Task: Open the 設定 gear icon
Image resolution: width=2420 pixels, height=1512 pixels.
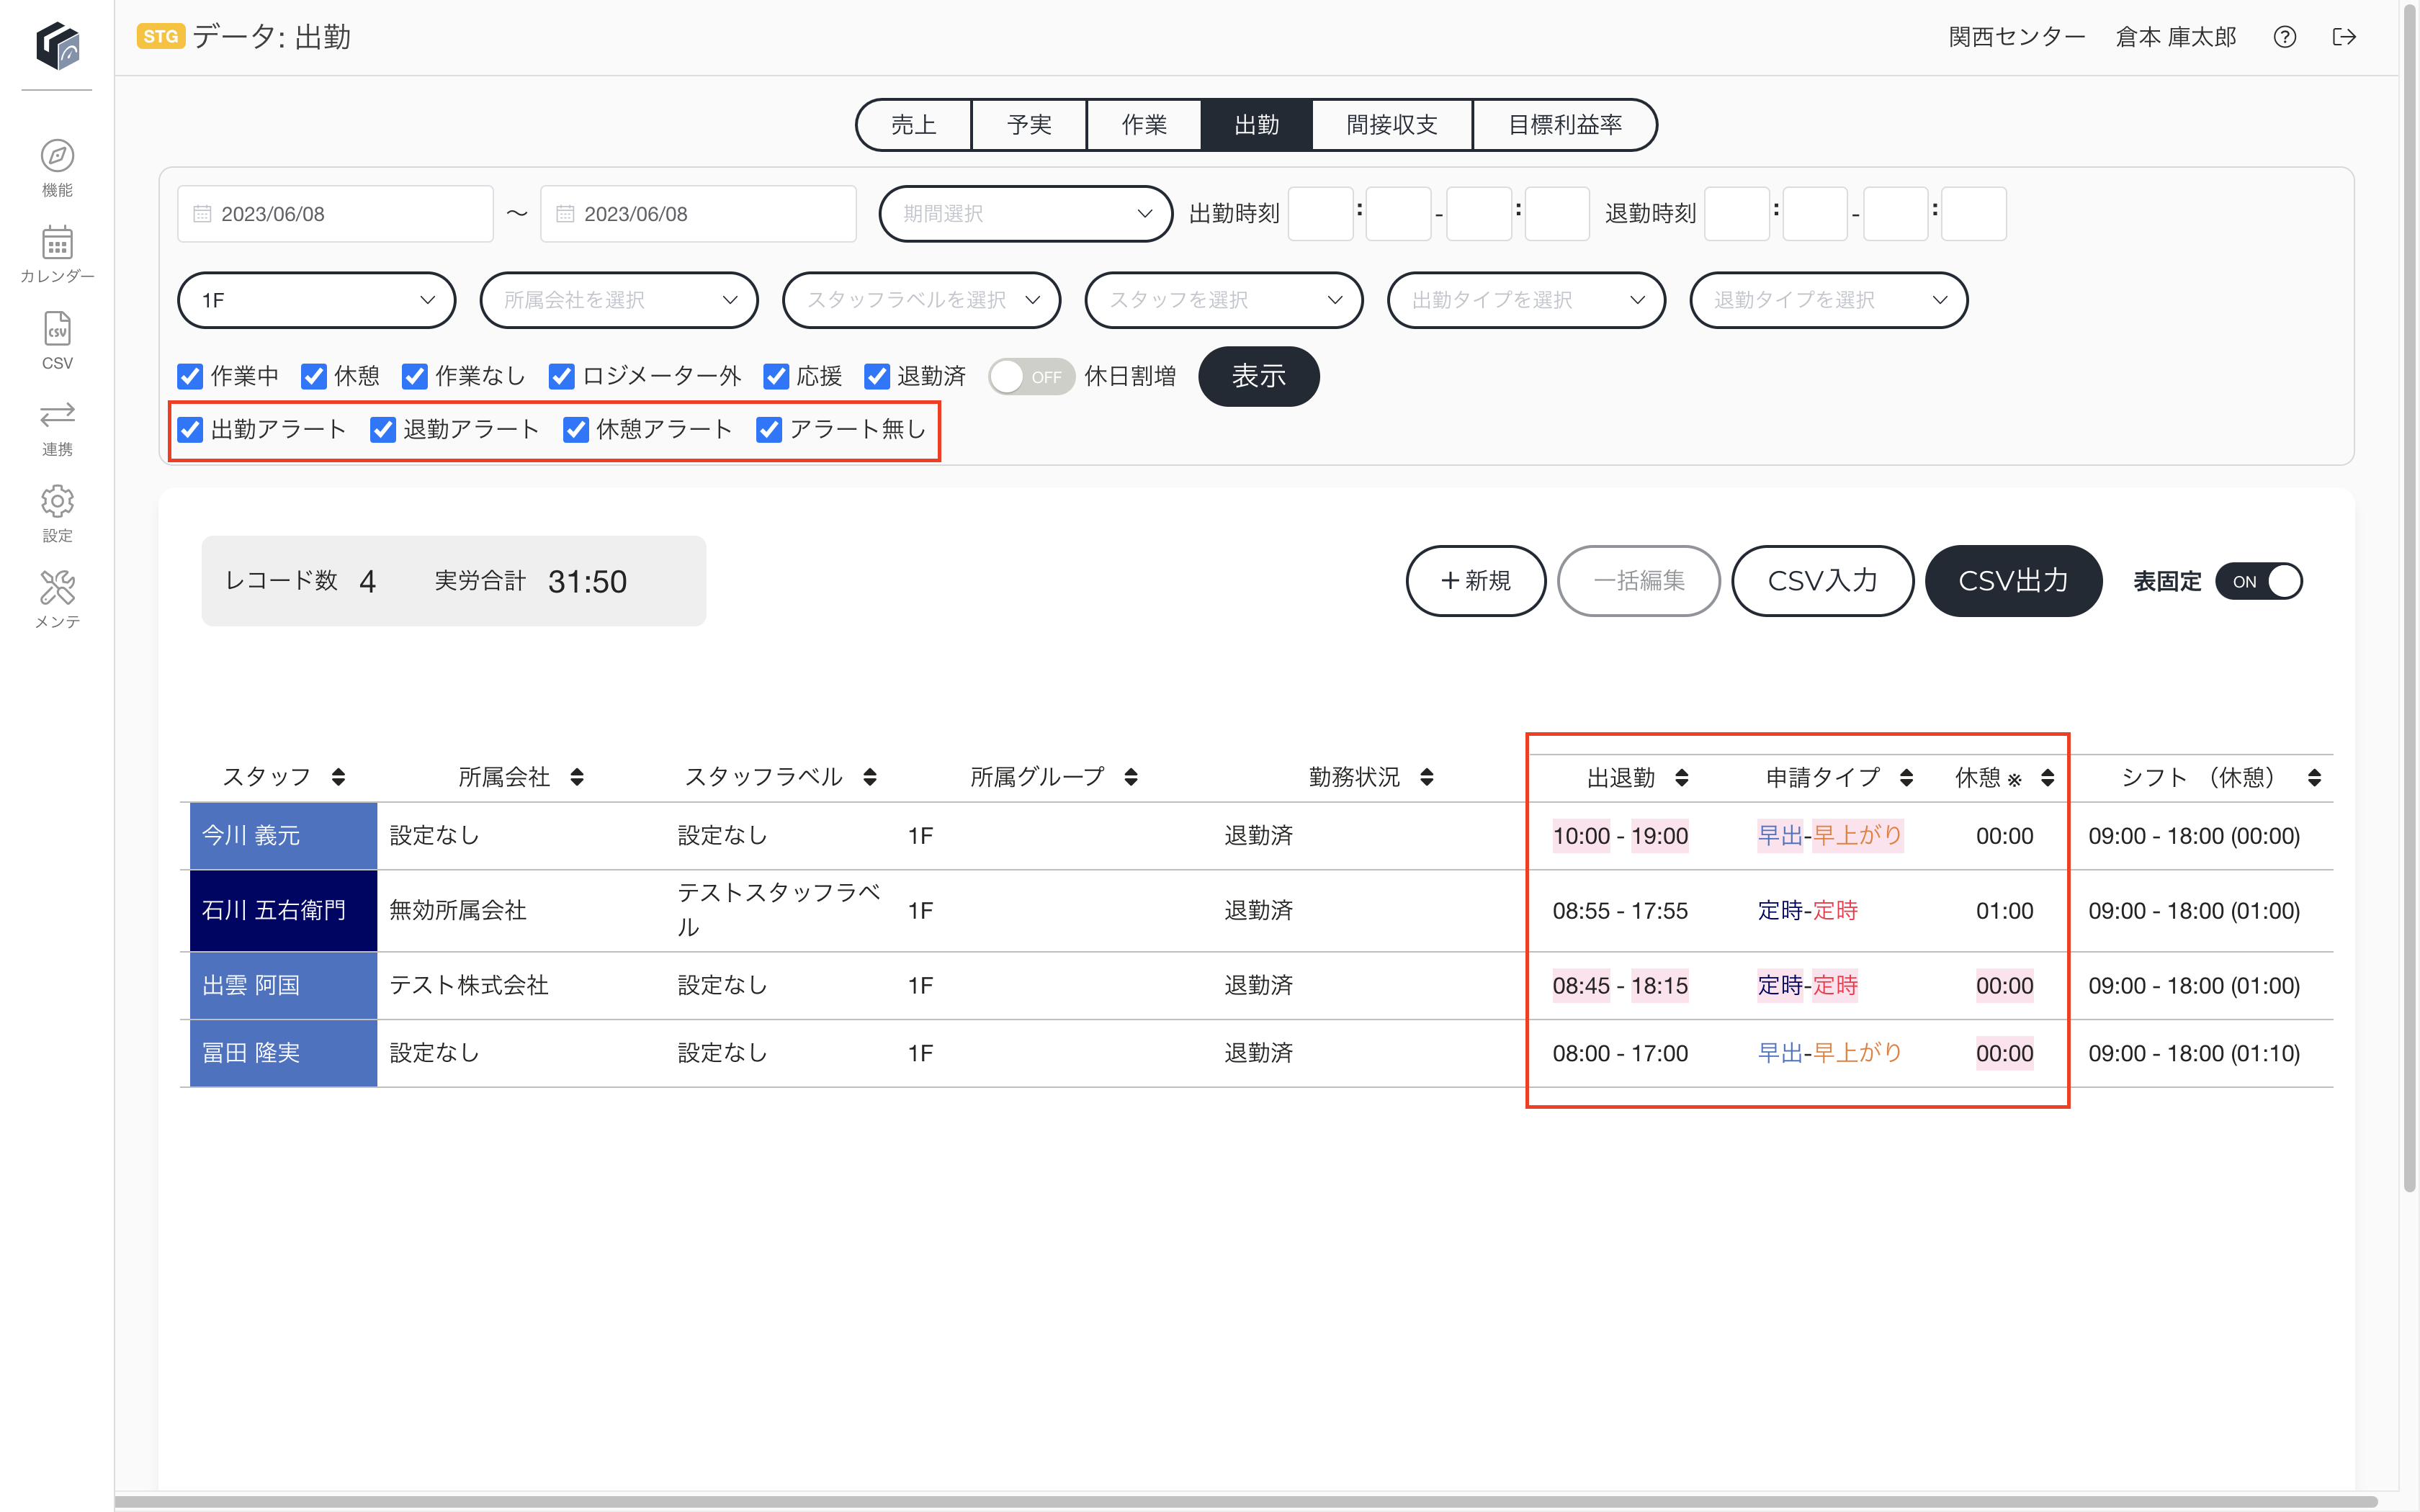Action: [57, 502]
